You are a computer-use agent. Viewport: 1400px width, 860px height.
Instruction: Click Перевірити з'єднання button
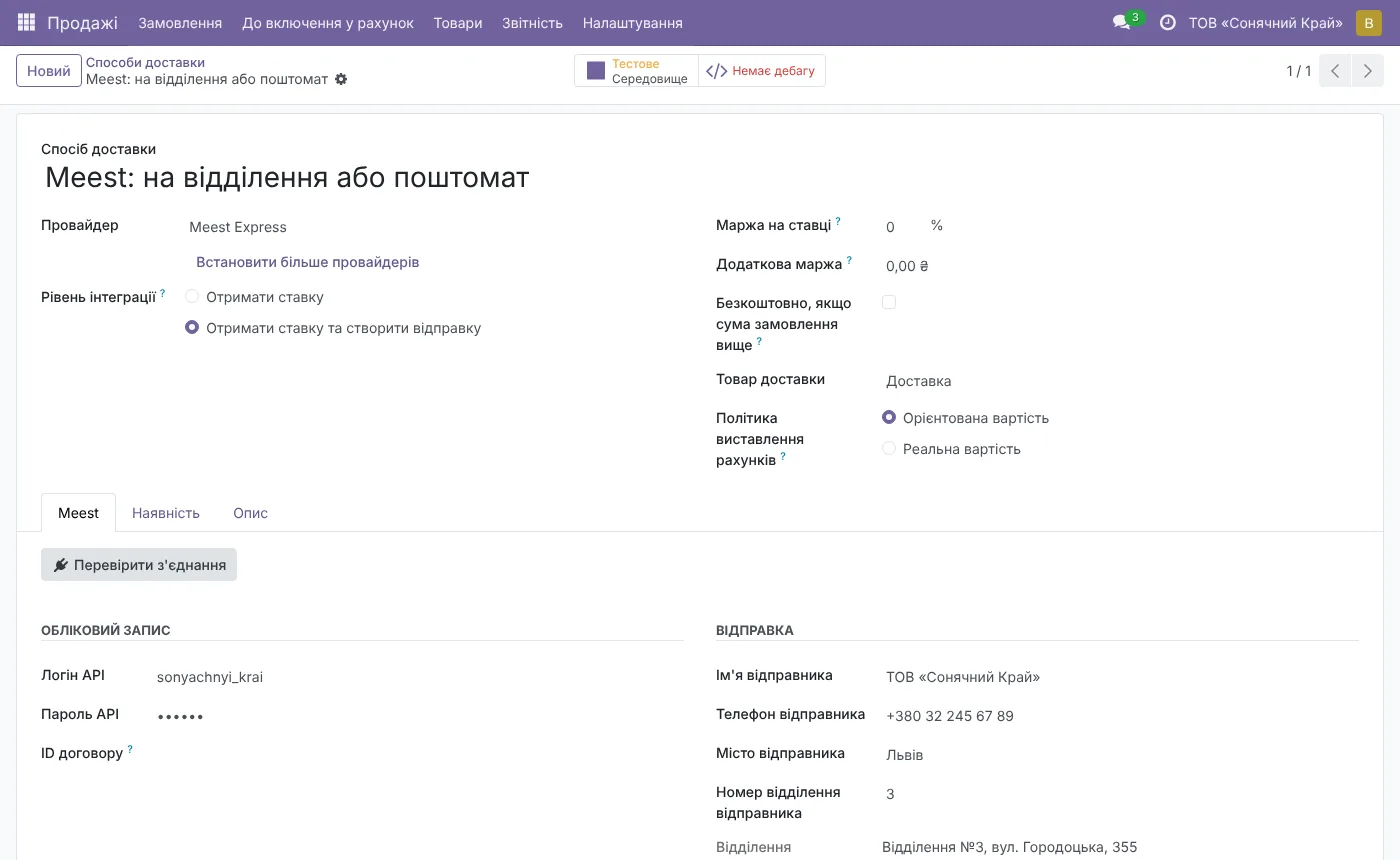139,565
